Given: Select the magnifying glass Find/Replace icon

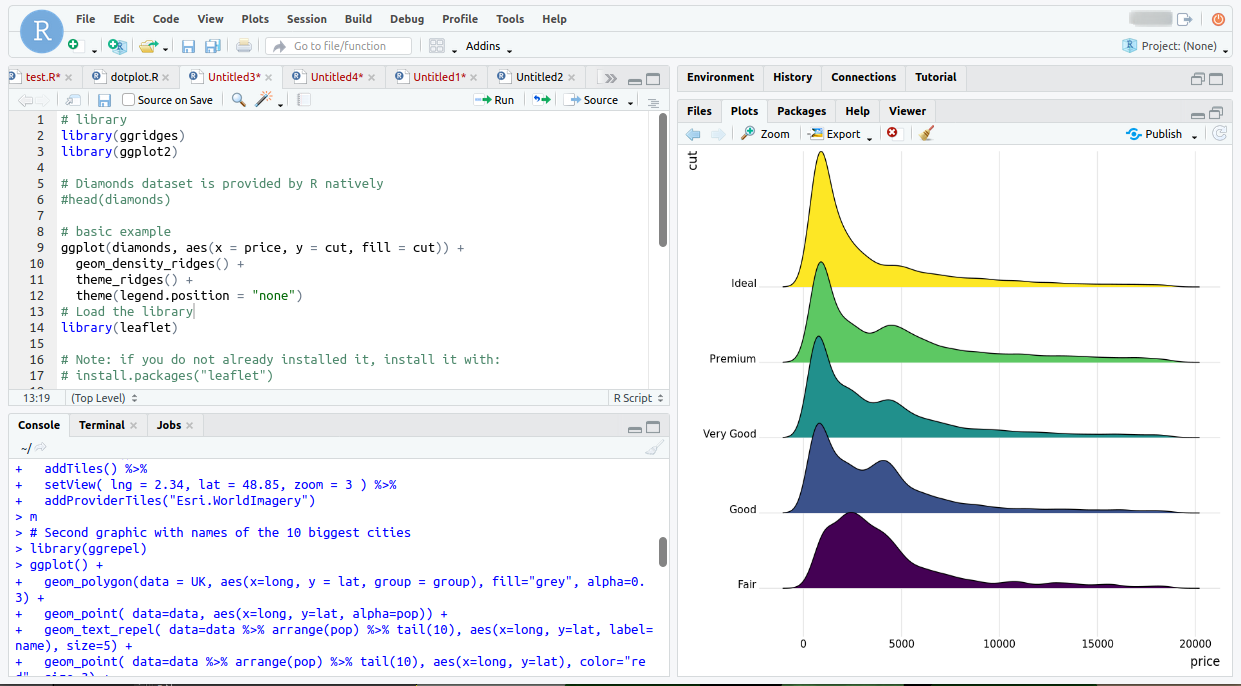Looking at the screenshot, I should [240, 100].
